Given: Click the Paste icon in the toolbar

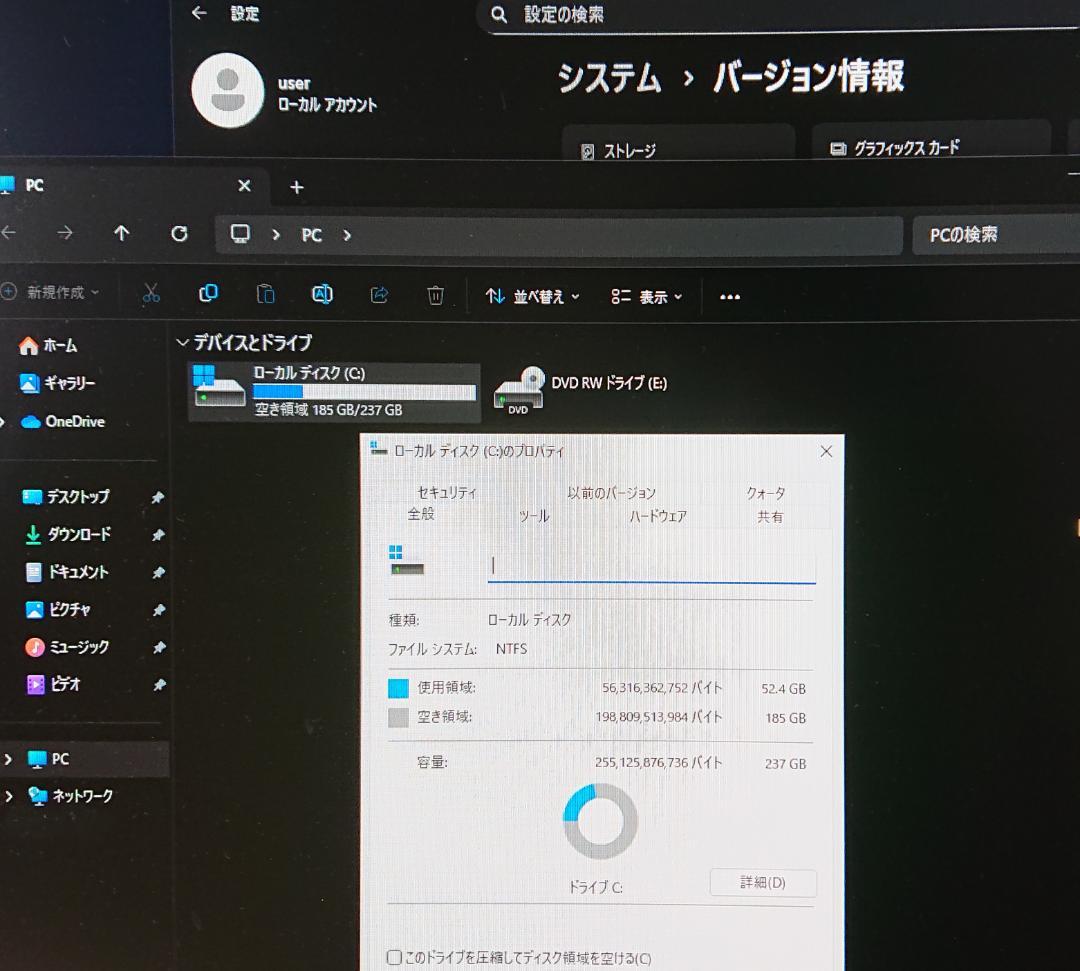Looking at the screenshot, I should pyautogui.click(x=265, y=294).
